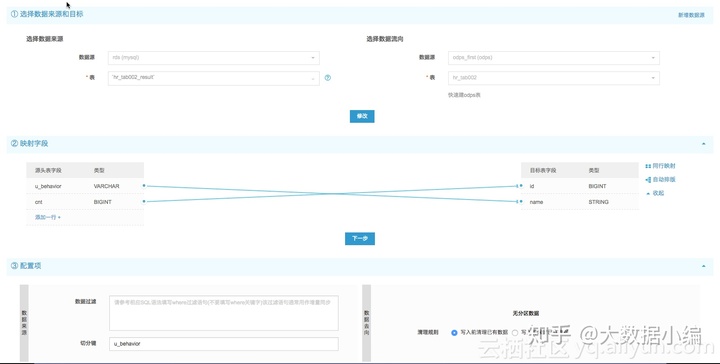Open the target 数据源 odps_first dropdown
The image size is (720, 364).
pyautogui.click(x=554, y=58)
